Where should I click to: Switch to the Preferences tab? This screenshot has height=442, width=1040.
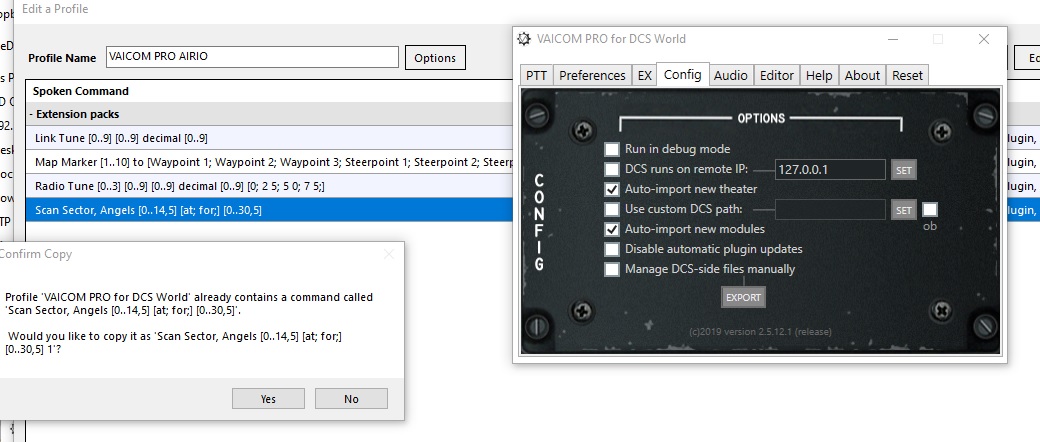pyautogui.click(x=592, y=76)
